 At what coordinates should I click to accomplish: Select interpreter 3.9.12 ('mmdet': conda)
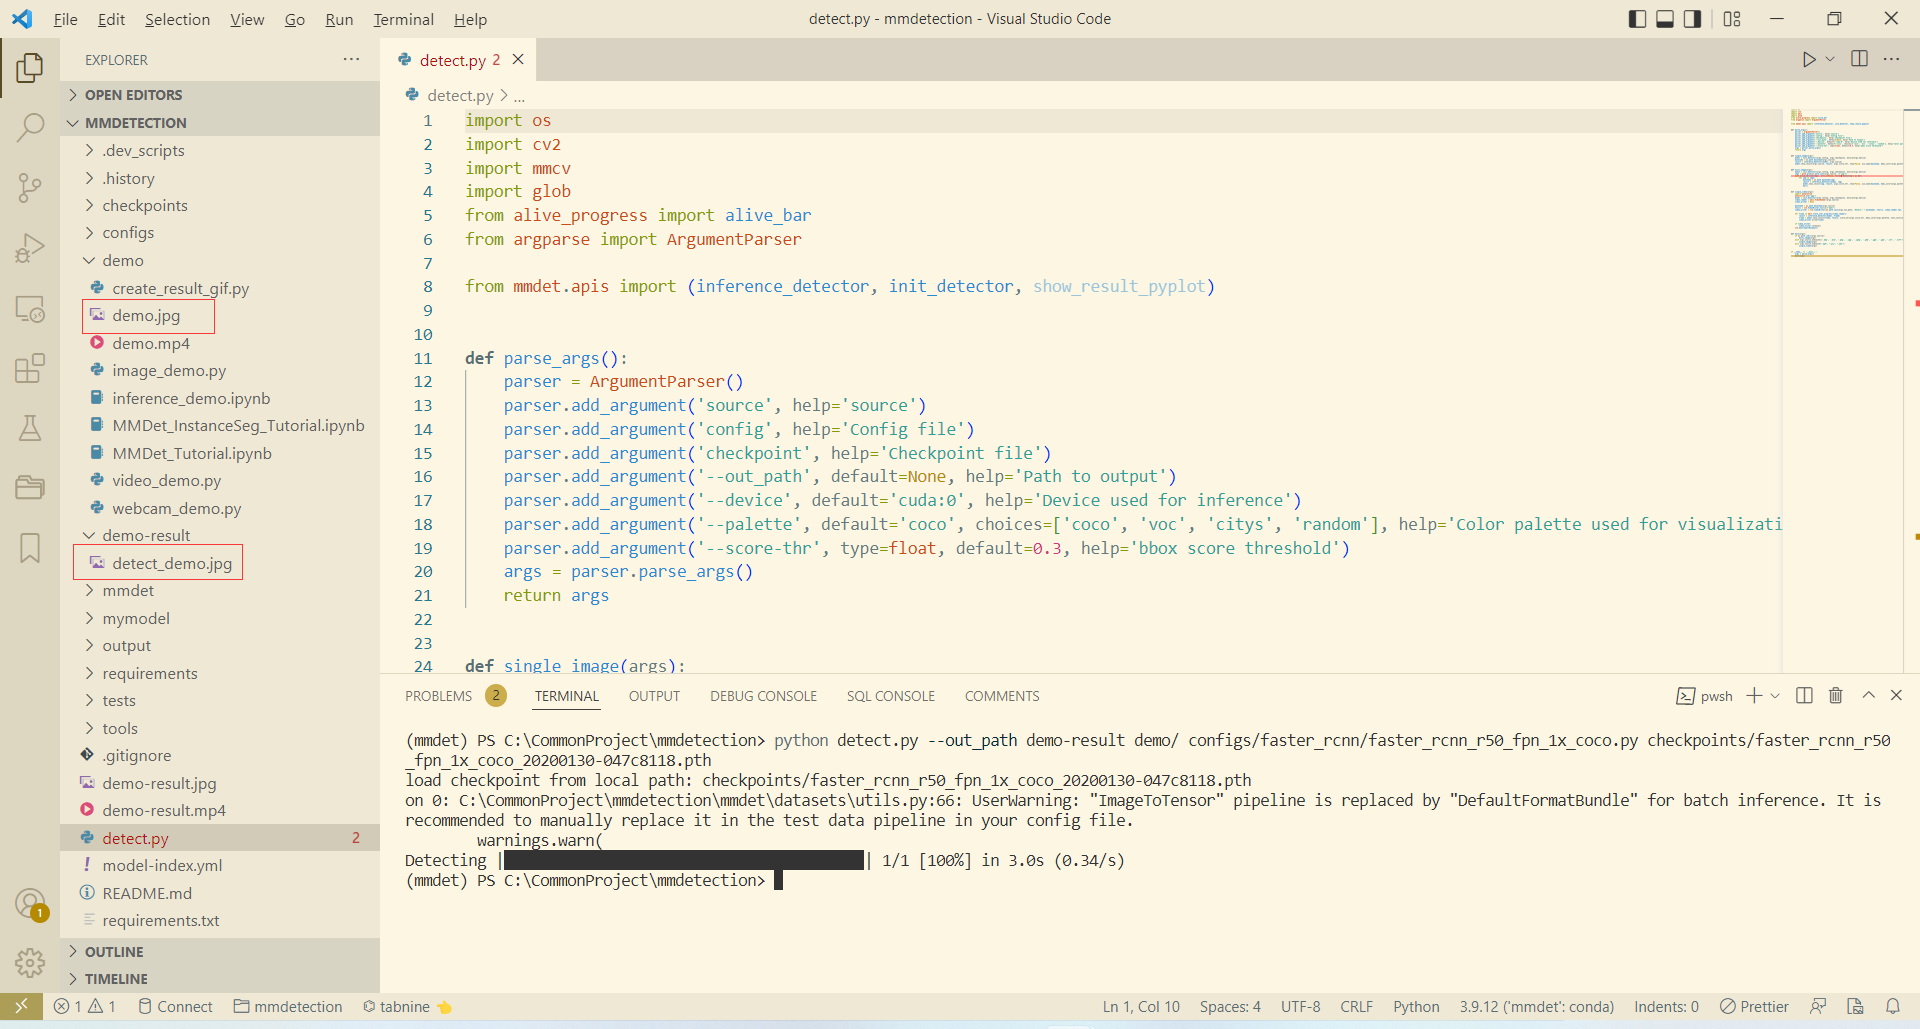(1536, 1006)
